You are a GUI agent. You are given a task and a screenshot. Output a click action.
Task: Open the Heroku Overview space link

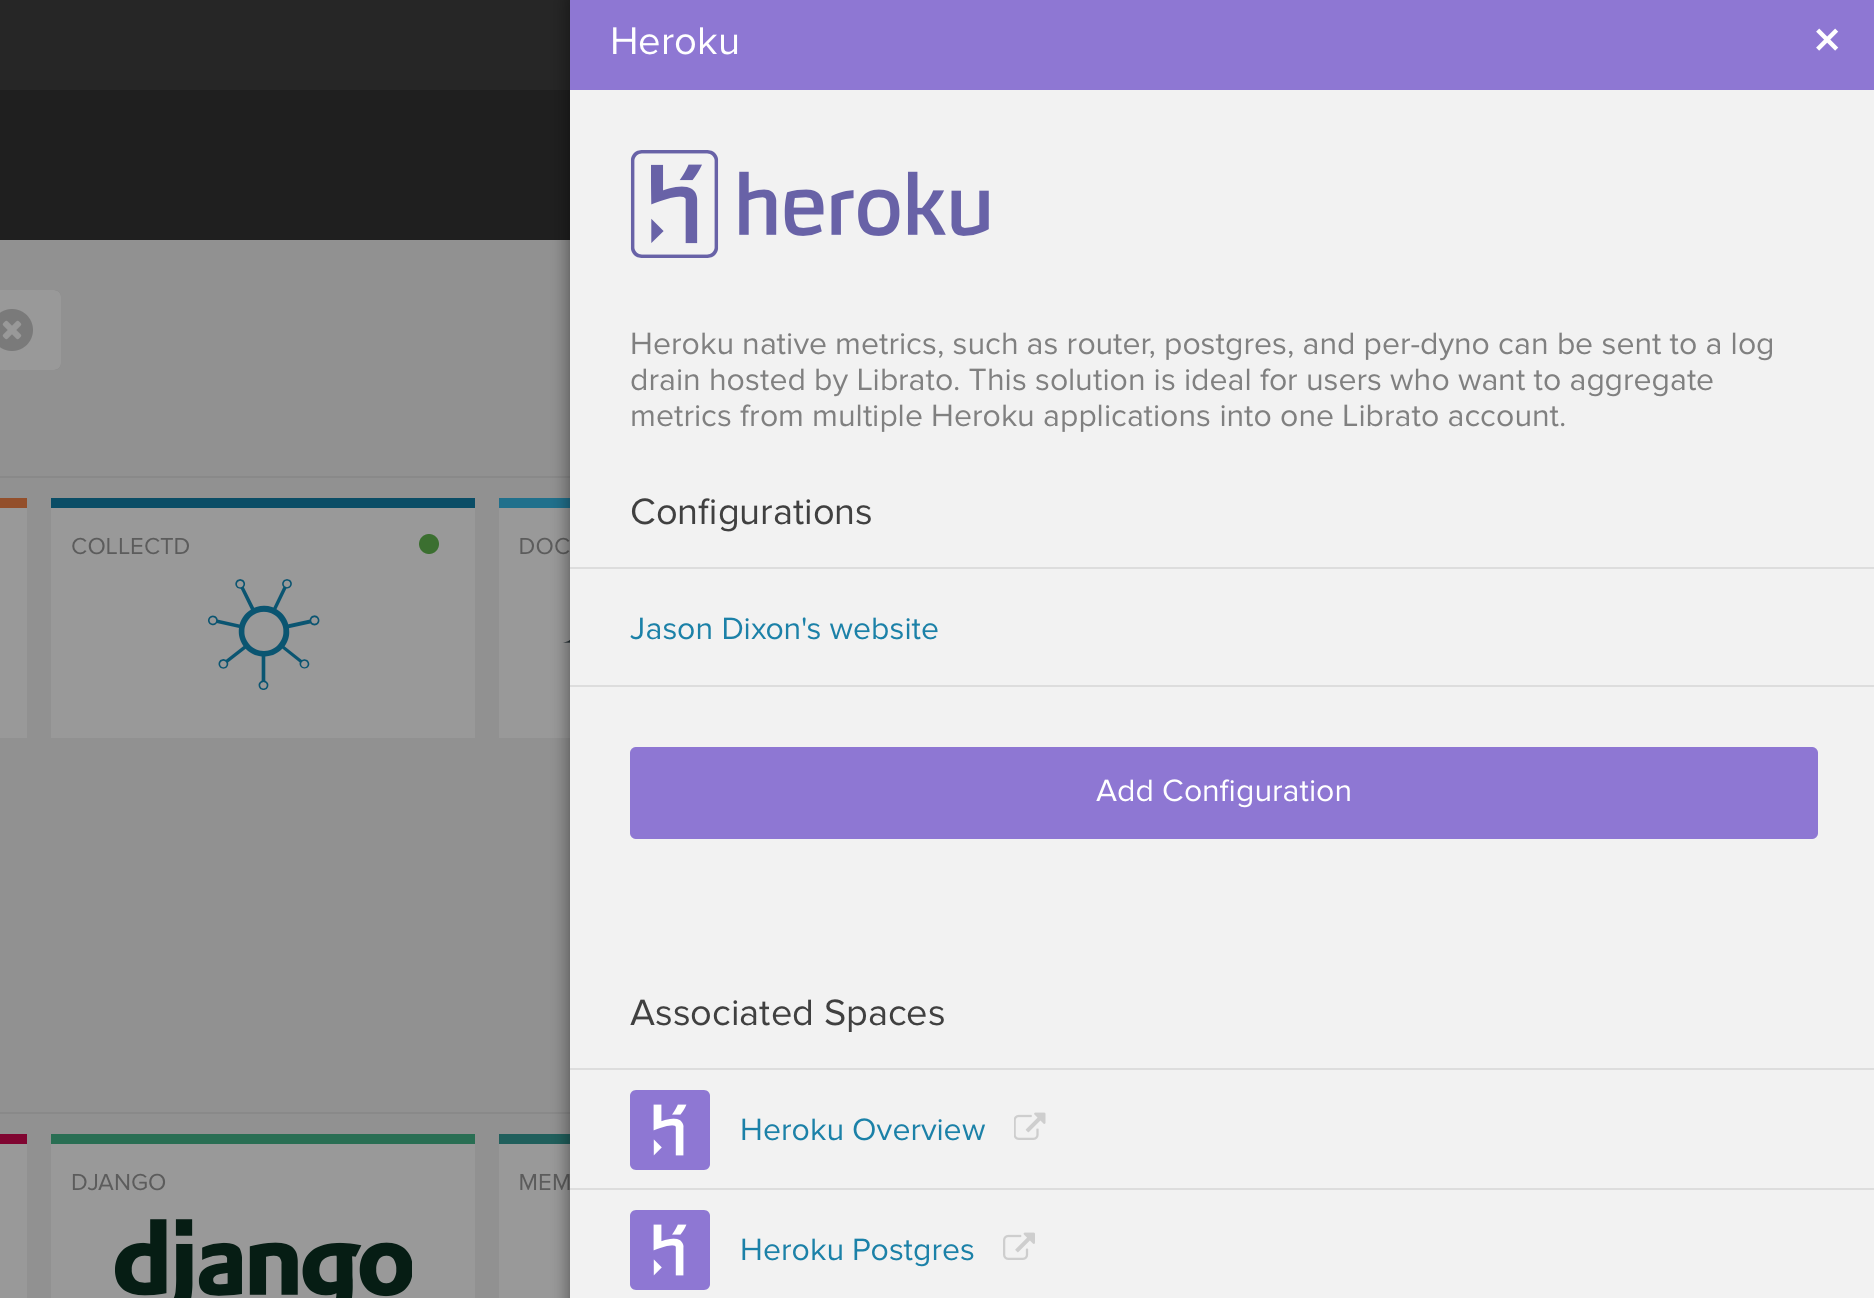point(862,1130)
